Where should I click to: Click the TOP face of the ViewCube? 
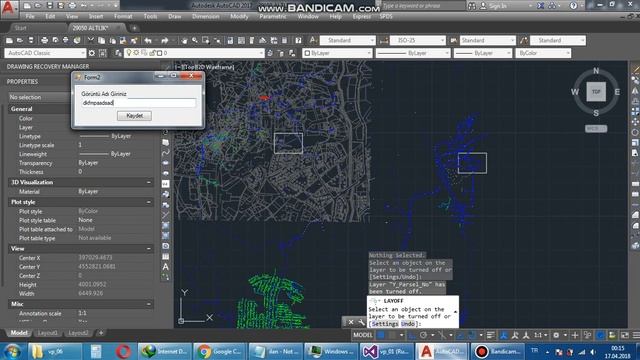point(596,91)
